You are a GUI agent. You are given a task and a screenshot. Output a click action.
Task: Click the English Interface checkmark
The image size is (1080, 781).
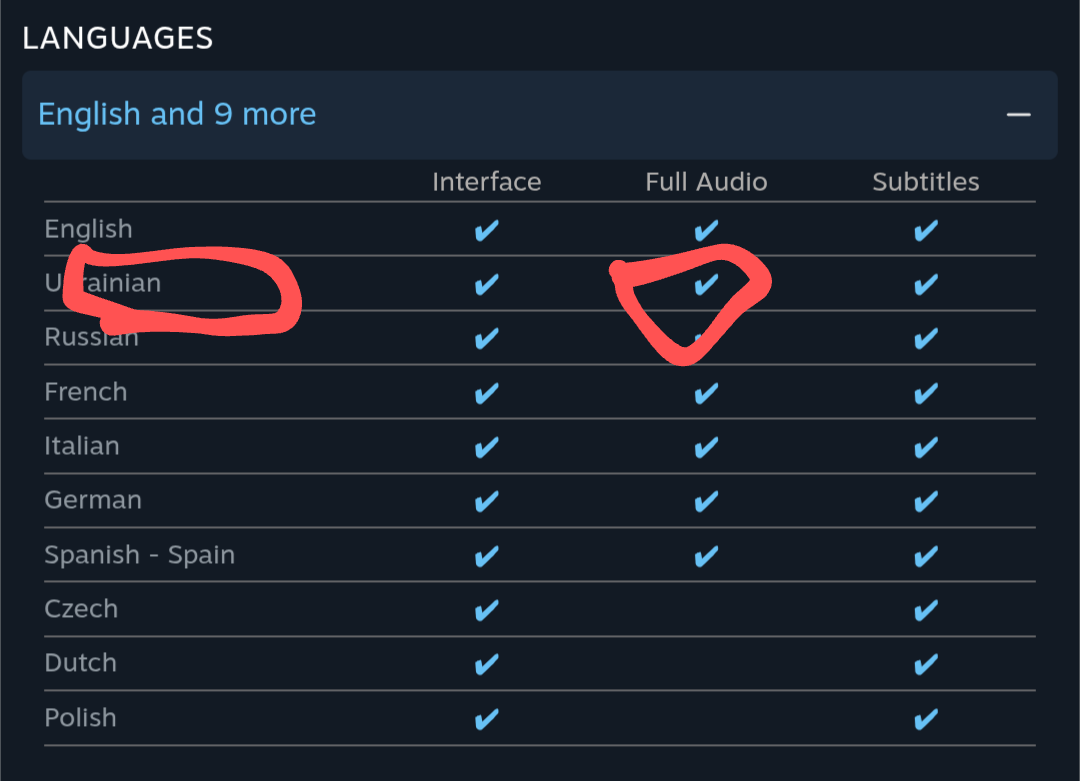click(486, 231)
